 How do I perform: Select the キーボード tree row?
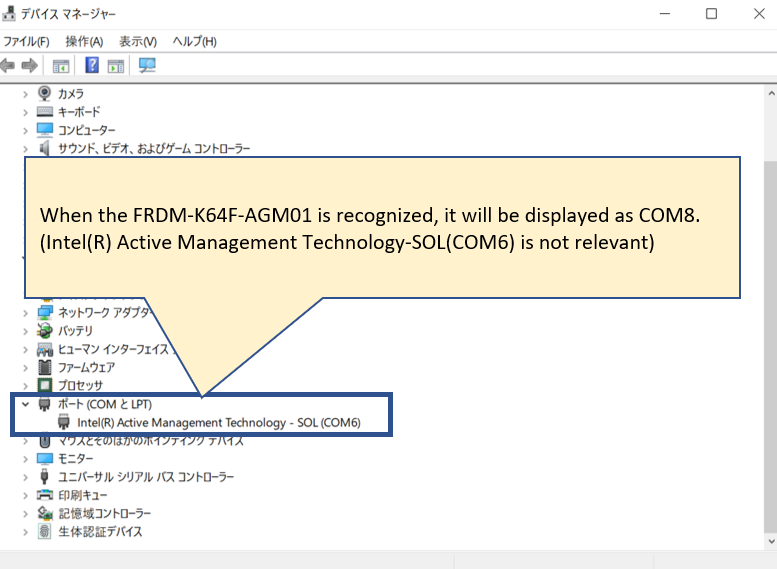[x=79, y=112]
